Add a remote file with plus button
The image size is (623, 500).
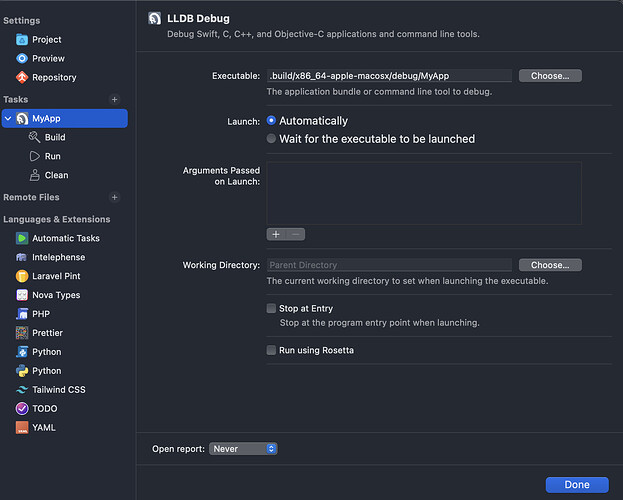tap(114, 197)
